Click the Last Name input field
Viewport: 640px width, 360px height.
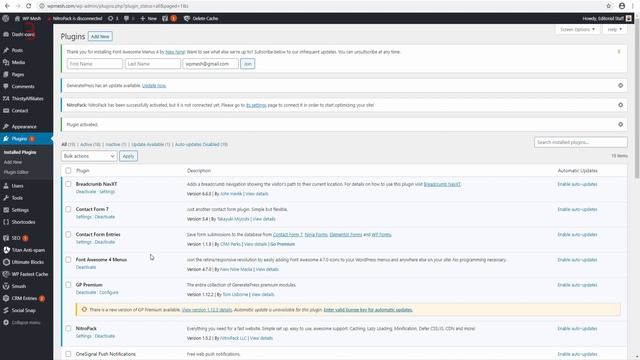(x=153, y=64)
